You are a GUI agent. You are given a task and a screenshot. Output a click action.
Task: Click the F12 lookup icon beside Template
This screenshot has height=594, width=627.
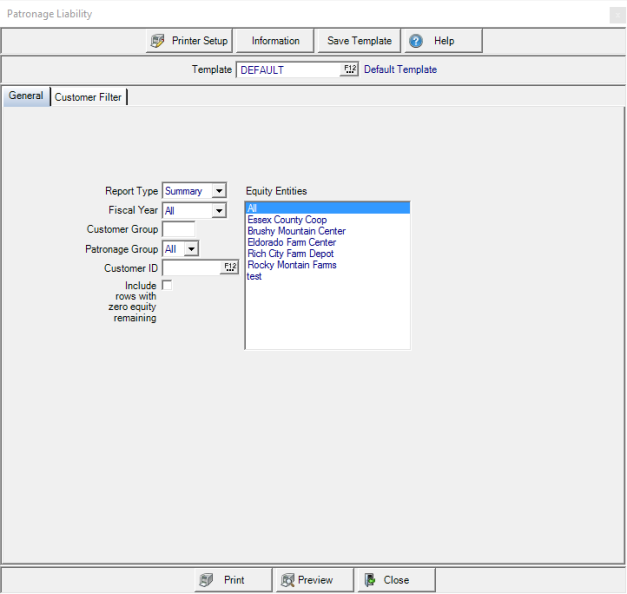[x=350, y=70]
